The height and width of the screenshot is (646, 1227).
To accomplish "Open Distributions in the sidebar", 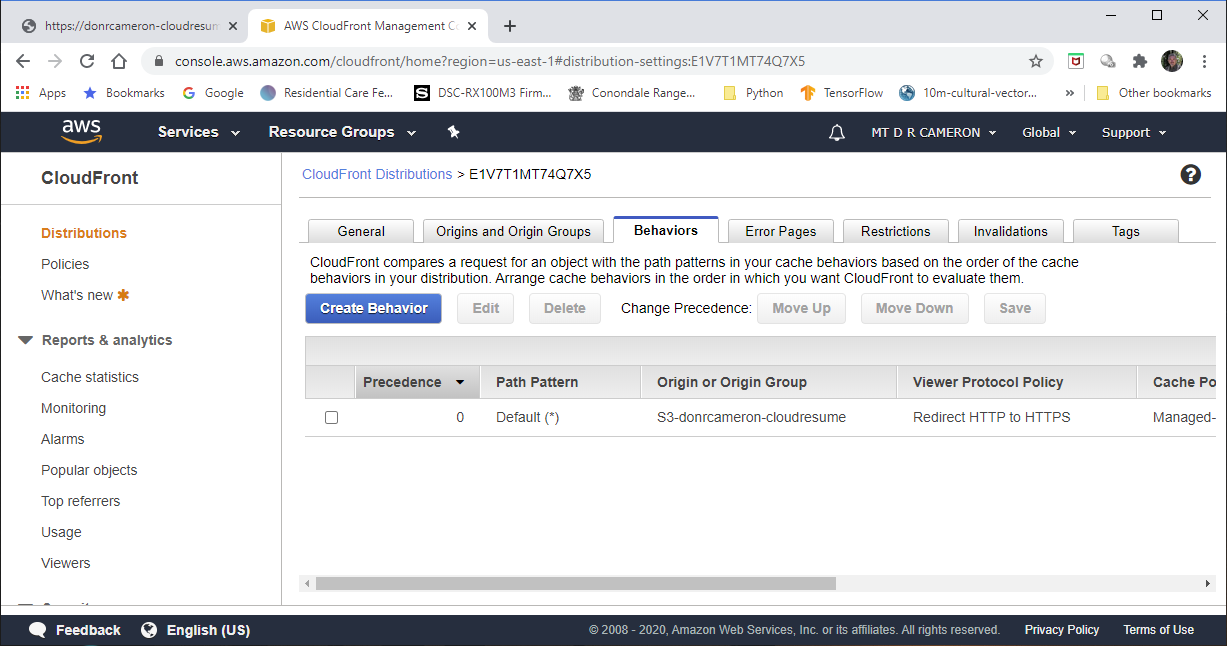I will (84, 233).
